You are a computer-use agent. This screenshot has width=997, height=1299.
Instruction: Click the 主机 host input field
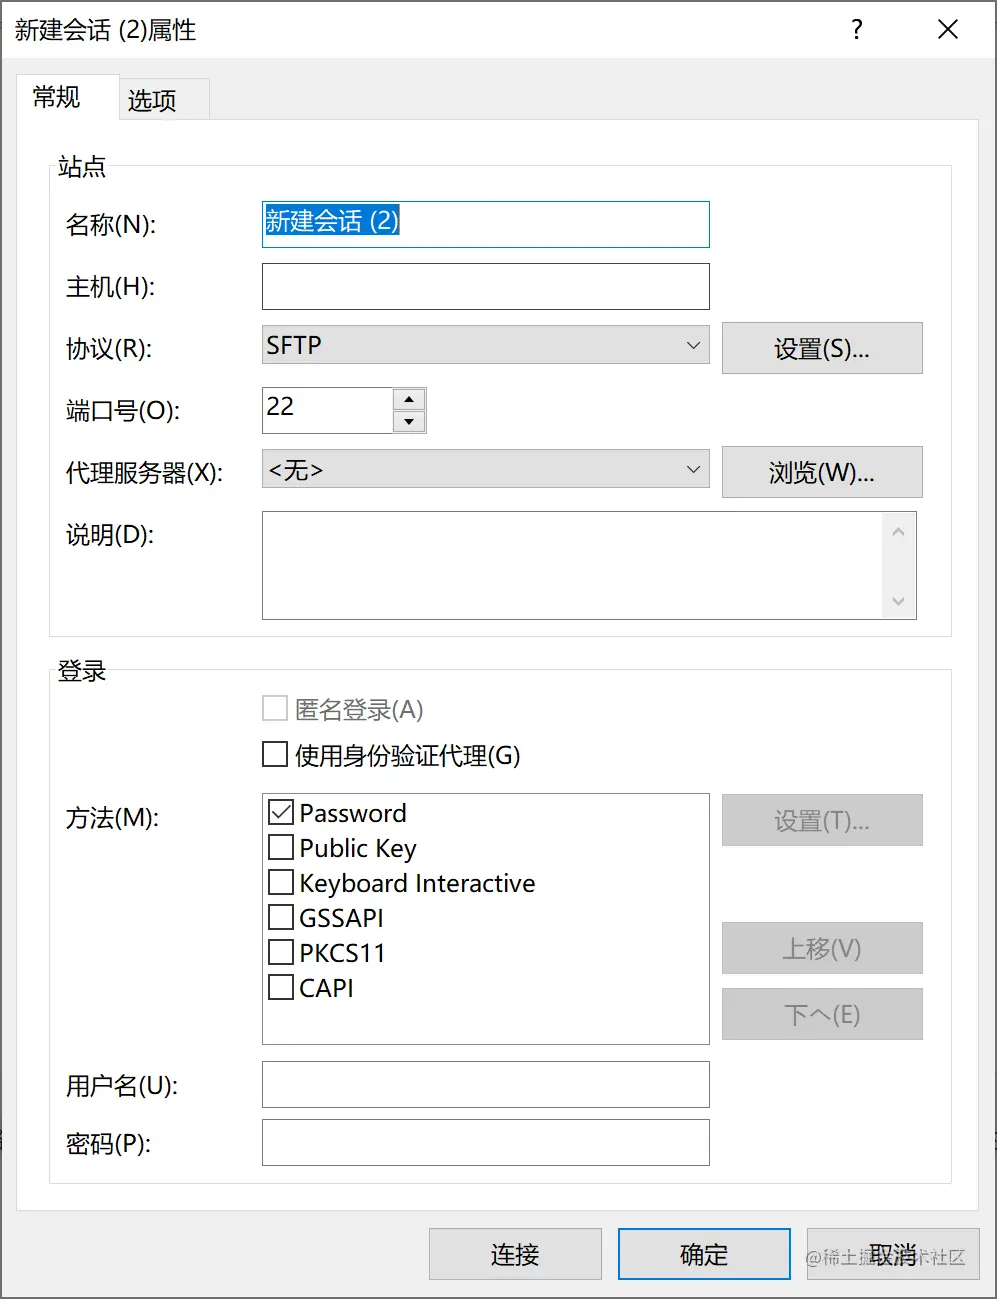click(x=485, y=287)
